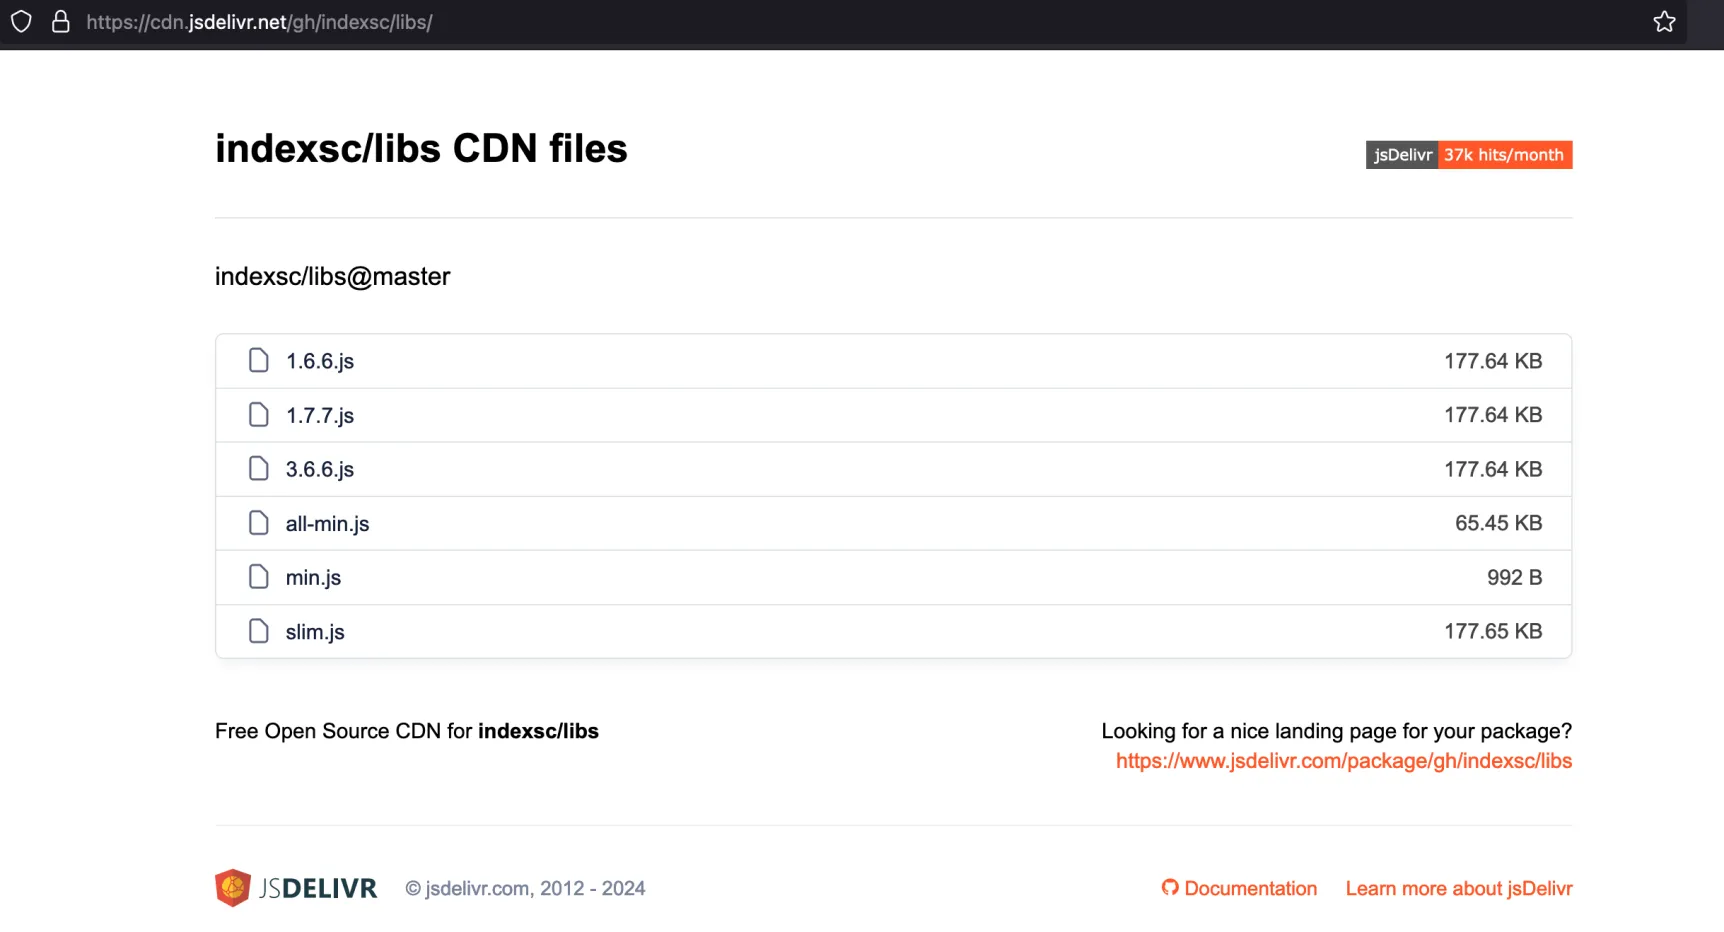The height and width of the screenshot is (932, 1724).
Task: Click the JSDELIVR logo in footer
Action: coord(296,888)
